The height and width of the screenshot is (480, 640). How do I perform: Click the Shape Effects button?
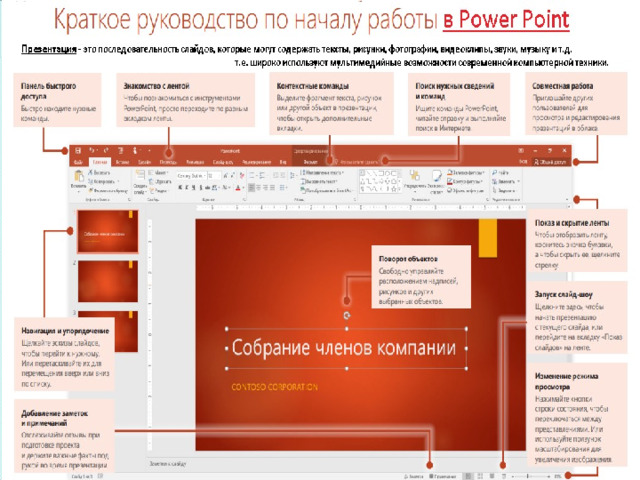[x=466, y=191]
